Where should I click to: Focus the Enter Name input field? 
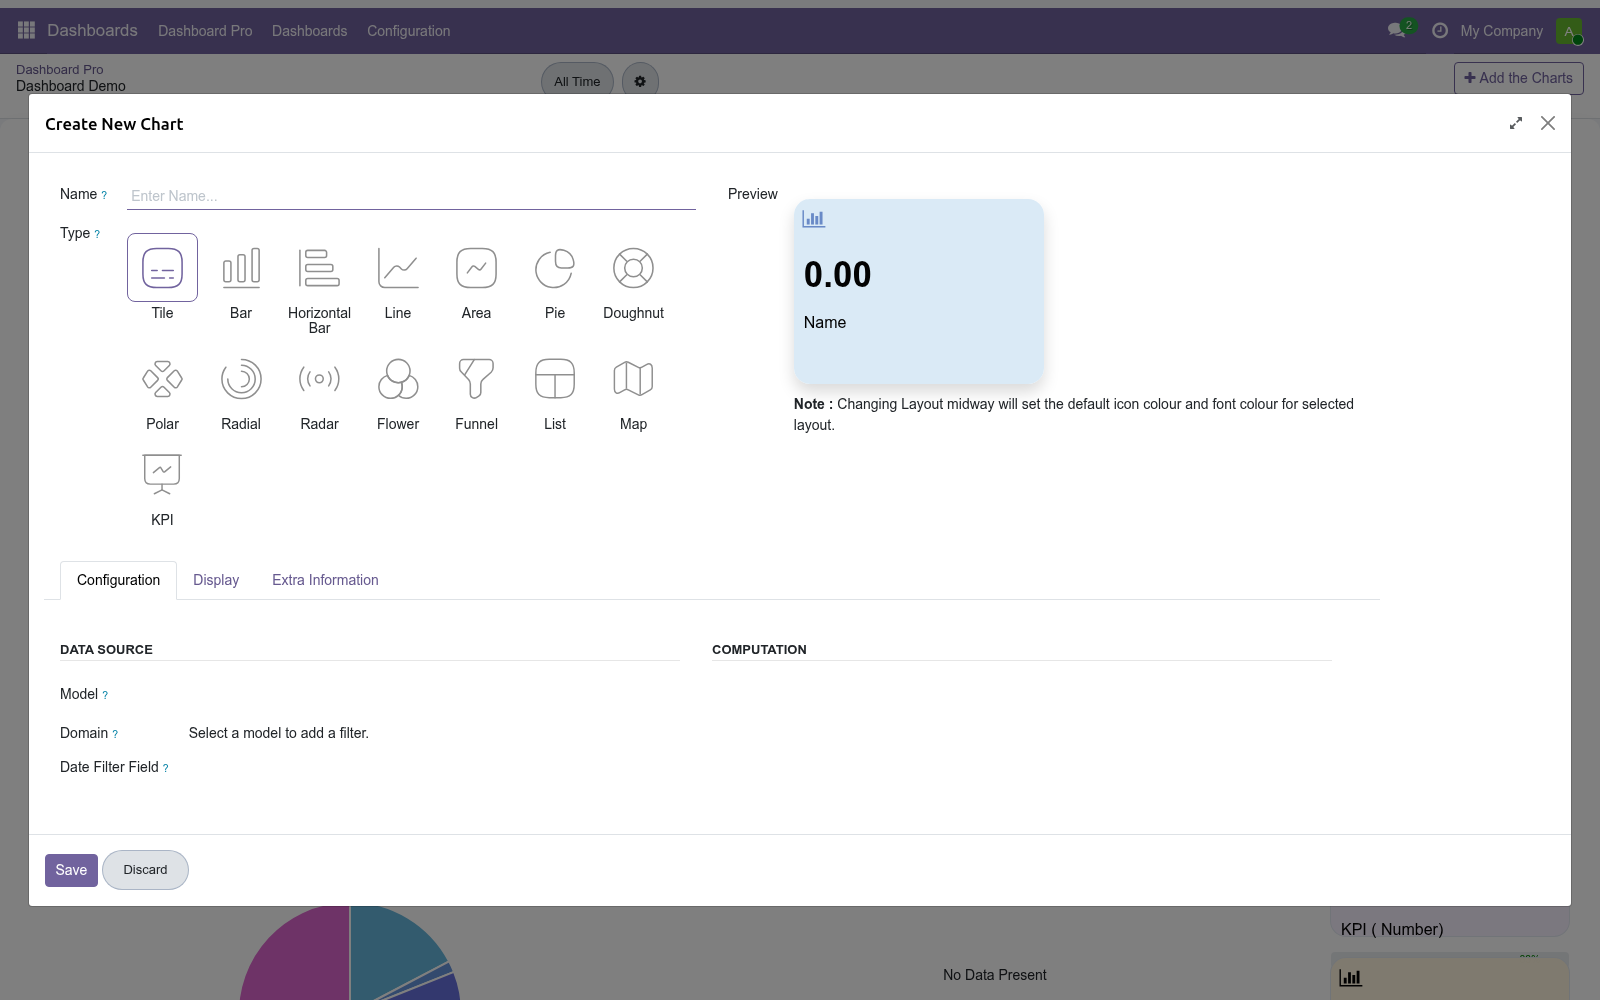click(x=411, y=196)
